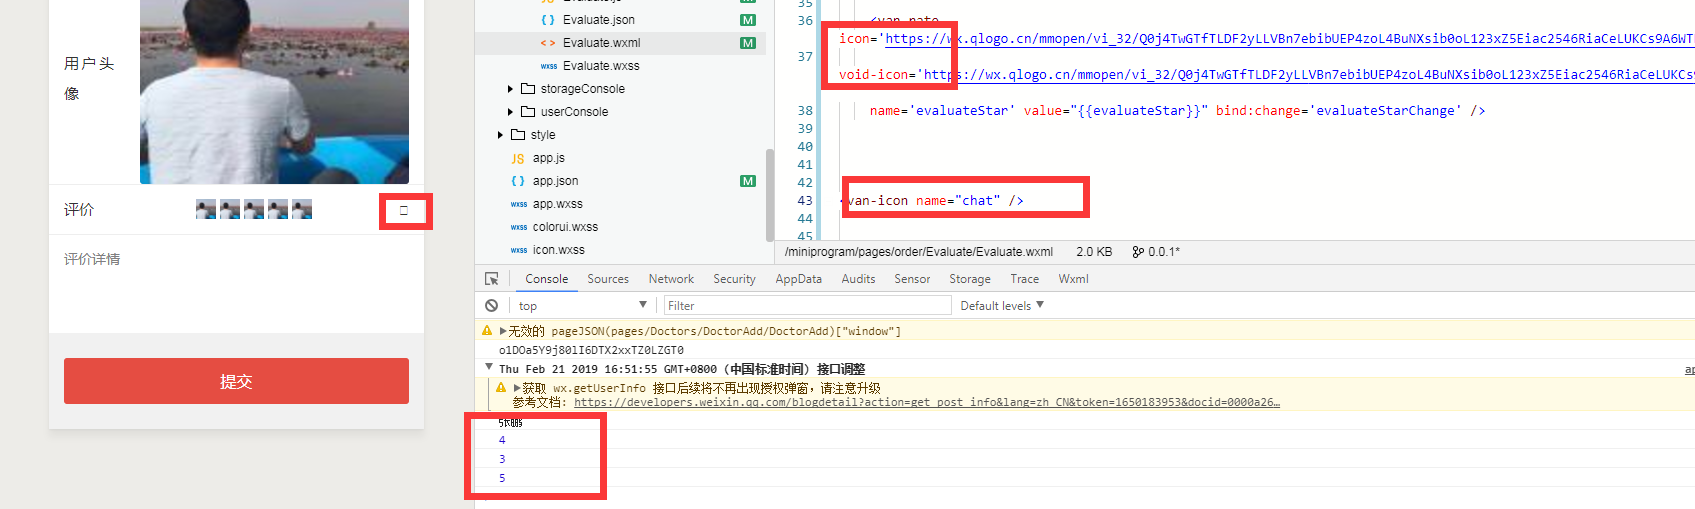Open the Wxml tab
The height and width of the screenshot is (509, 1695).
point(1073,279)
